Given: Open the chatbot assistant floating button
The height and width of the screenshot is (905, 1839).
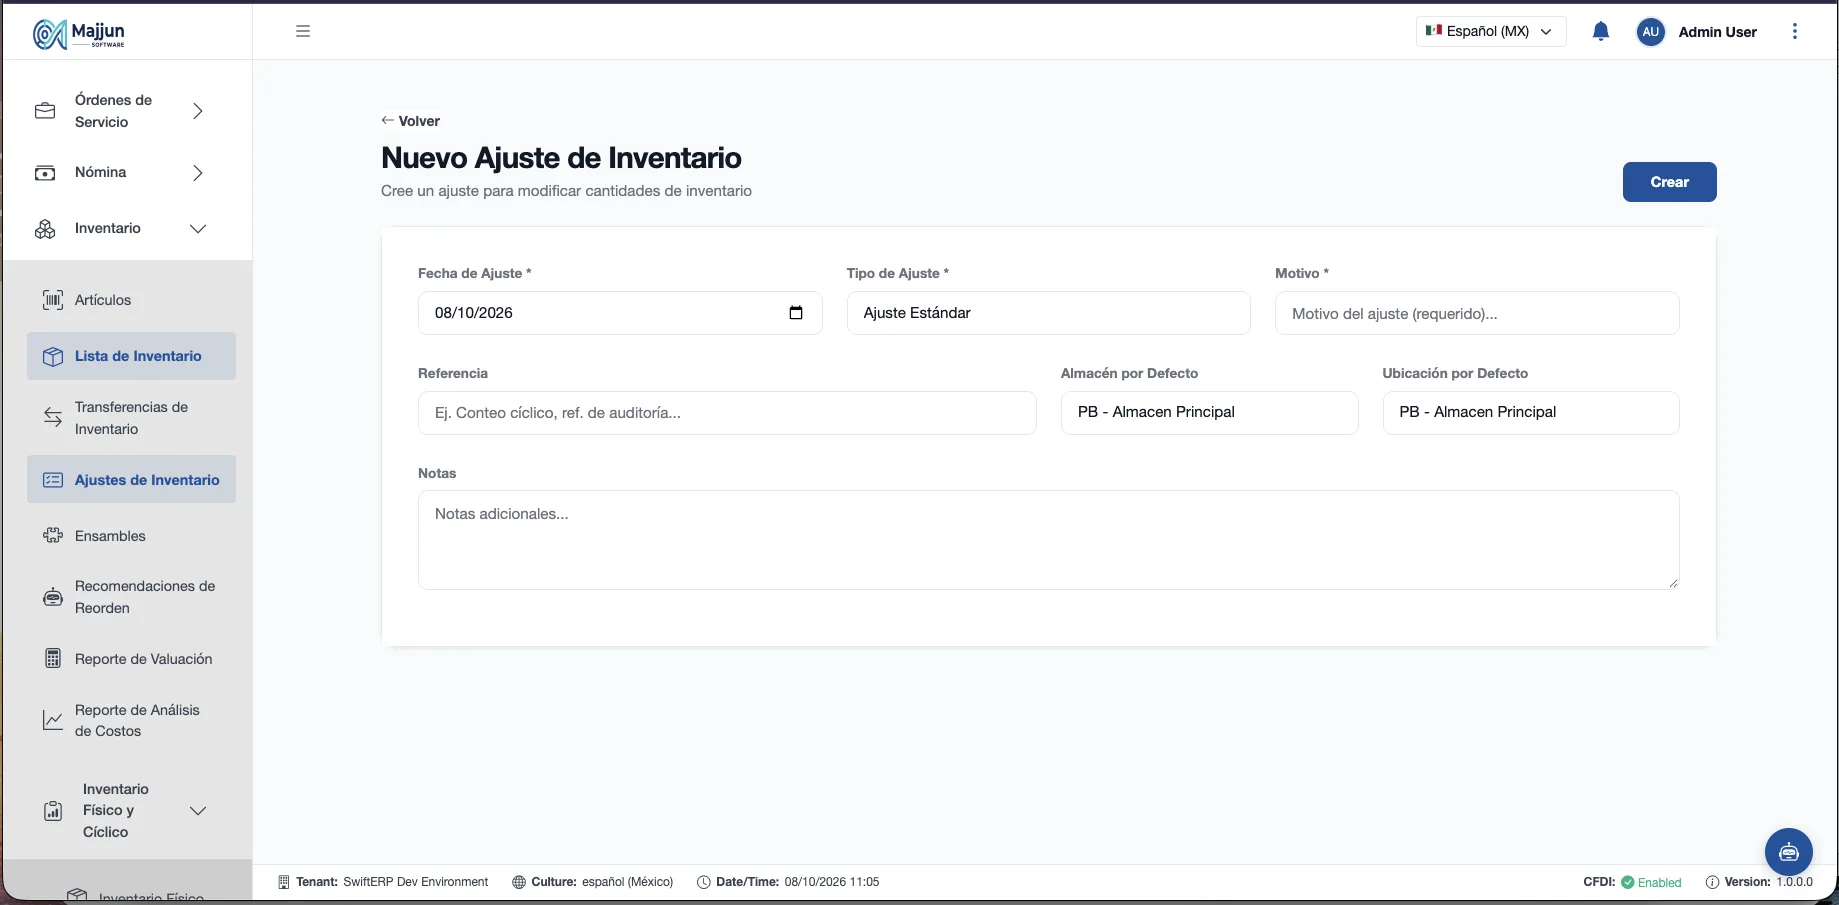Looking at the screenshot, I should point(1789,852).
